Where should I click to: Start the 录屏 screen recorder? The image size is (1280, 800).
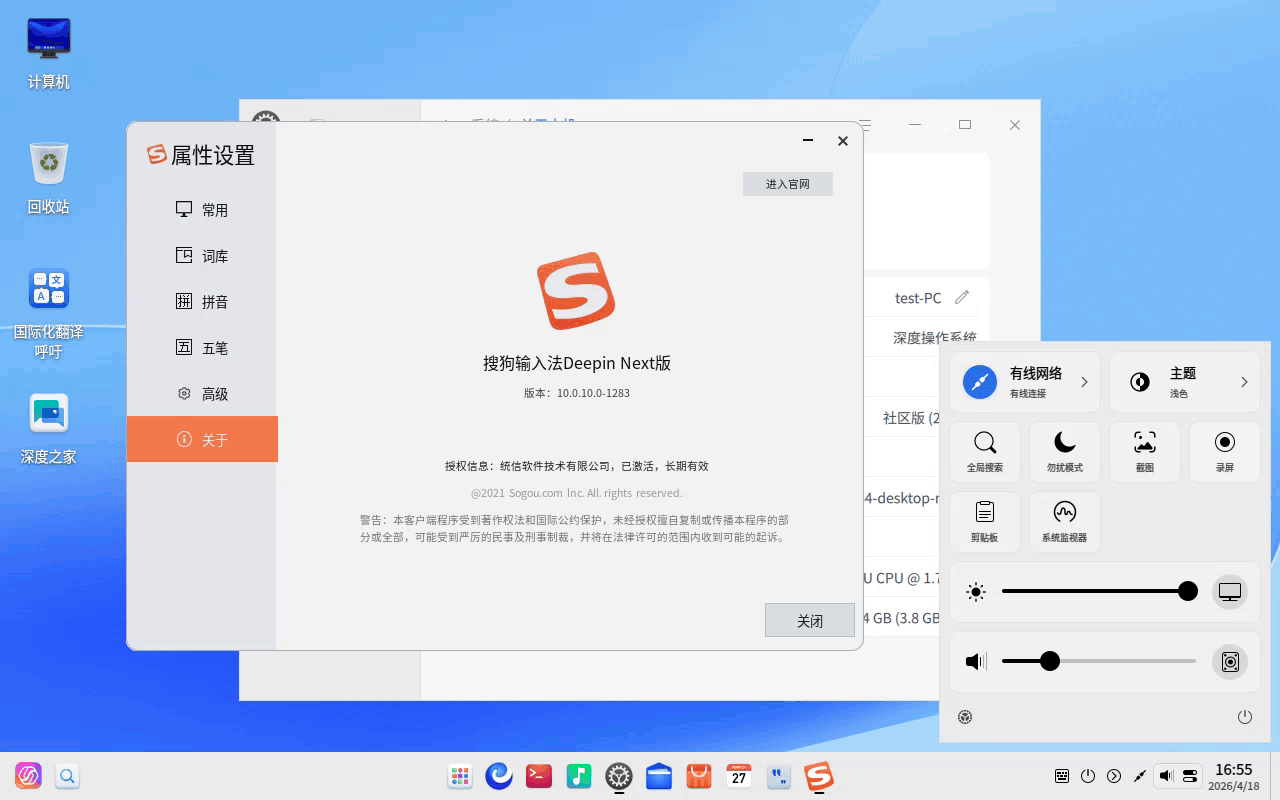pyautogui.click(x=1224, y=451)
